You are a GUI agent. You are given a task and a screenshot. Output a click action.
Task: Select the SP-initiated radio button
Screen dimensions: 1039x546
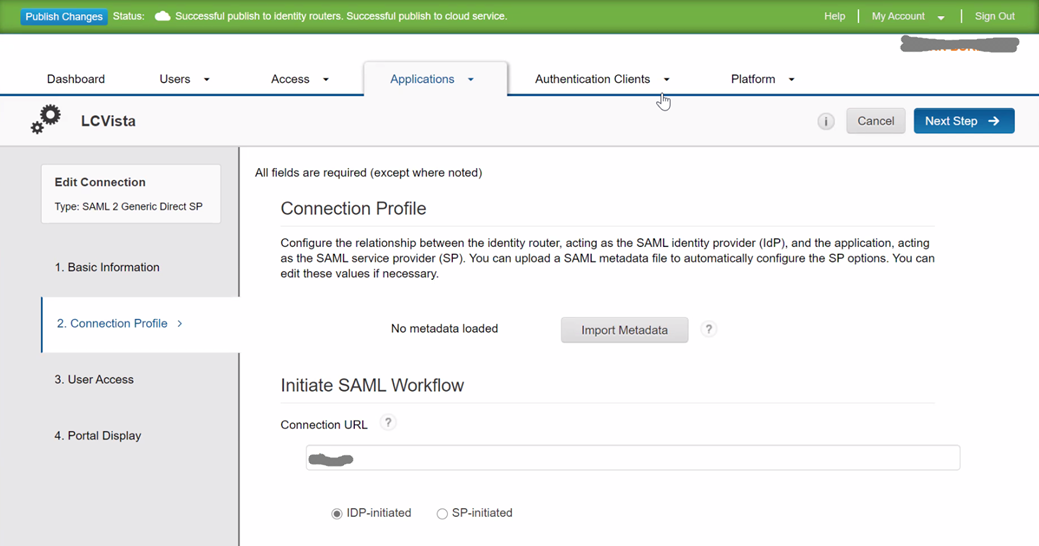[x=442, y=514]
